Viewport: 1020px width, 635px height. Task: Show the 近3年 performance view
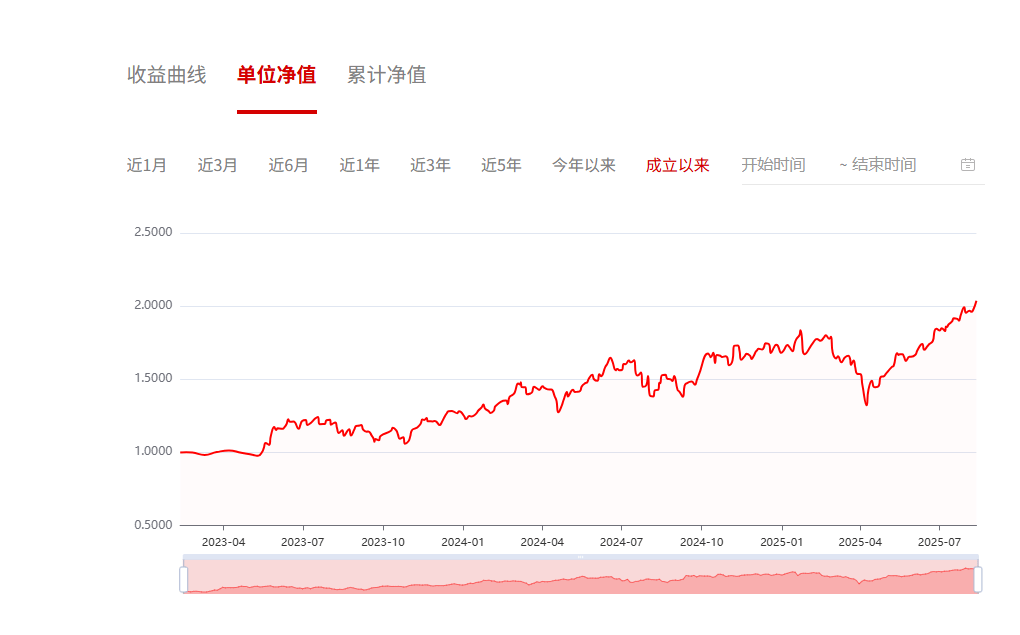(x=429, y=164)
